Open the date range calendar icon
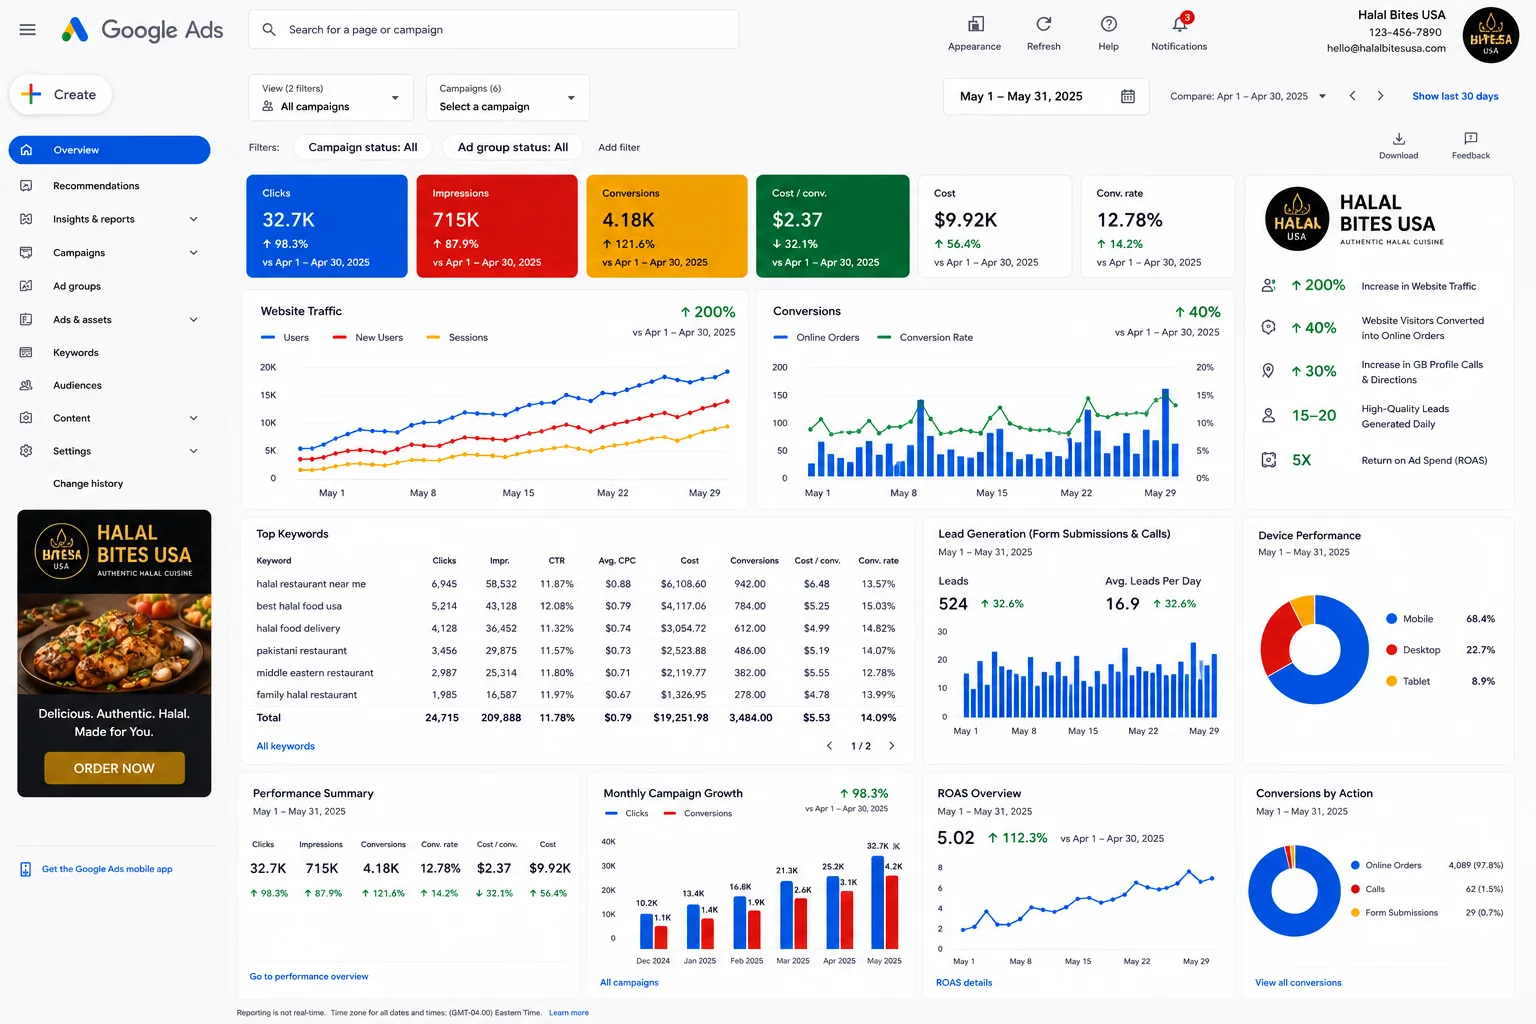 (x=1128, y=97)
